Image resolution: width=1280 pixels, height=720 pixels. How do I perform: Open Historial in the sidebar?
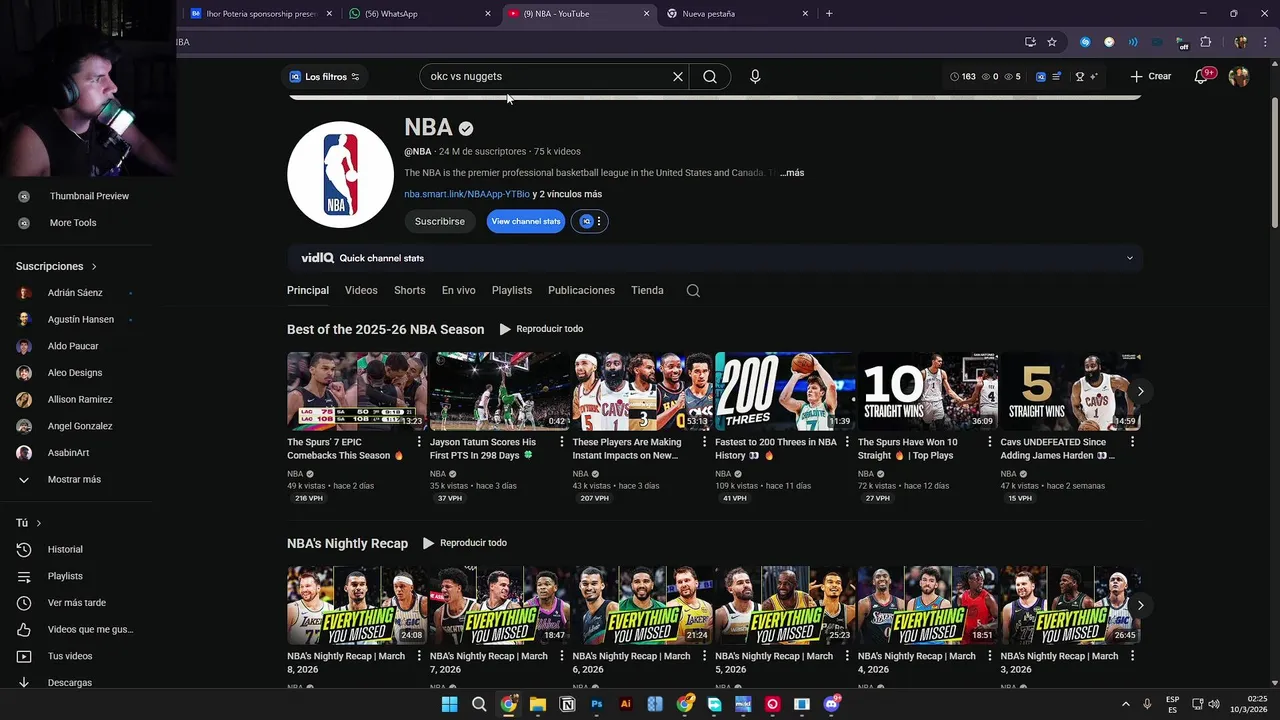tap(65, 549)
